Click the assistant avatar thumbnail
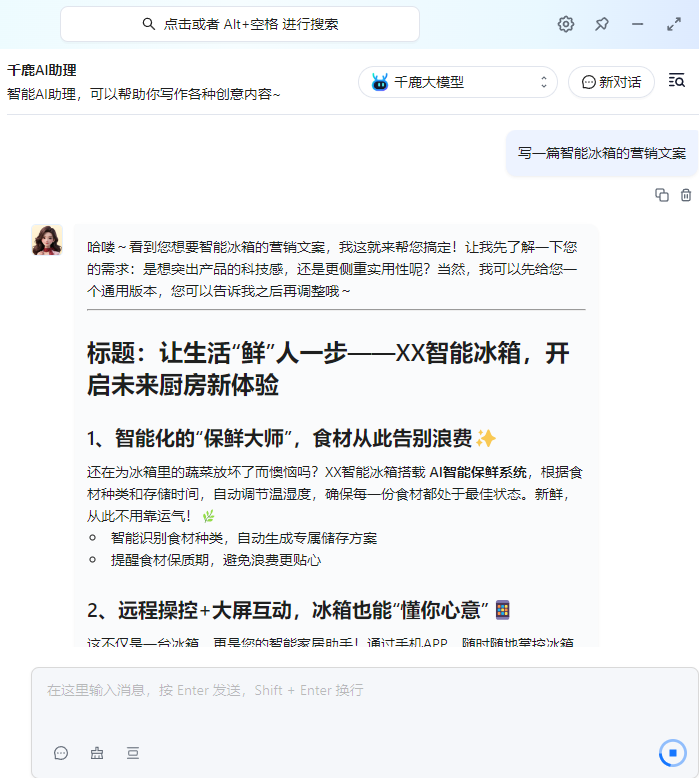 click(47, 240)
